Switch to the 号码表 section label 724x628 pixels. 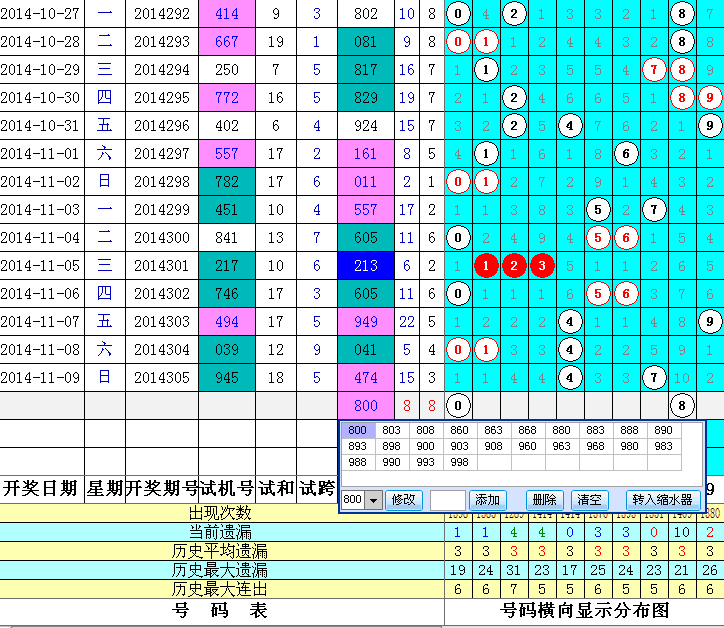click(x=221, y=612)
